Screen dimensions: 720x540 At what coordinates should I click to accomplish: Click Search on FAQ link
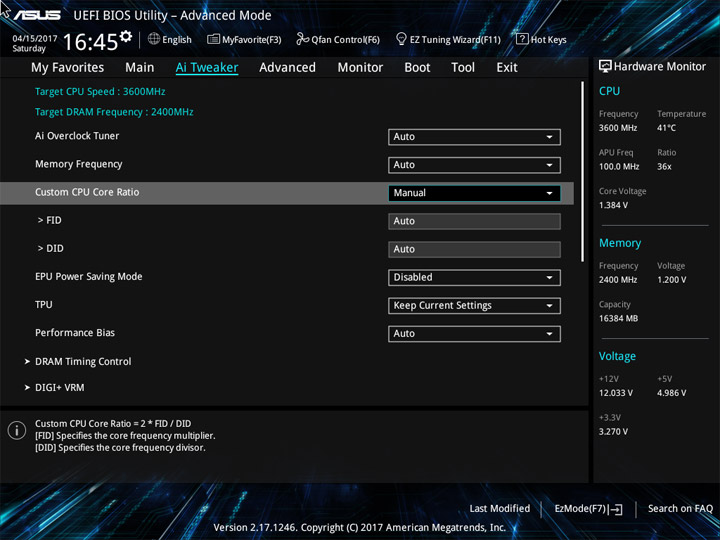681,508
